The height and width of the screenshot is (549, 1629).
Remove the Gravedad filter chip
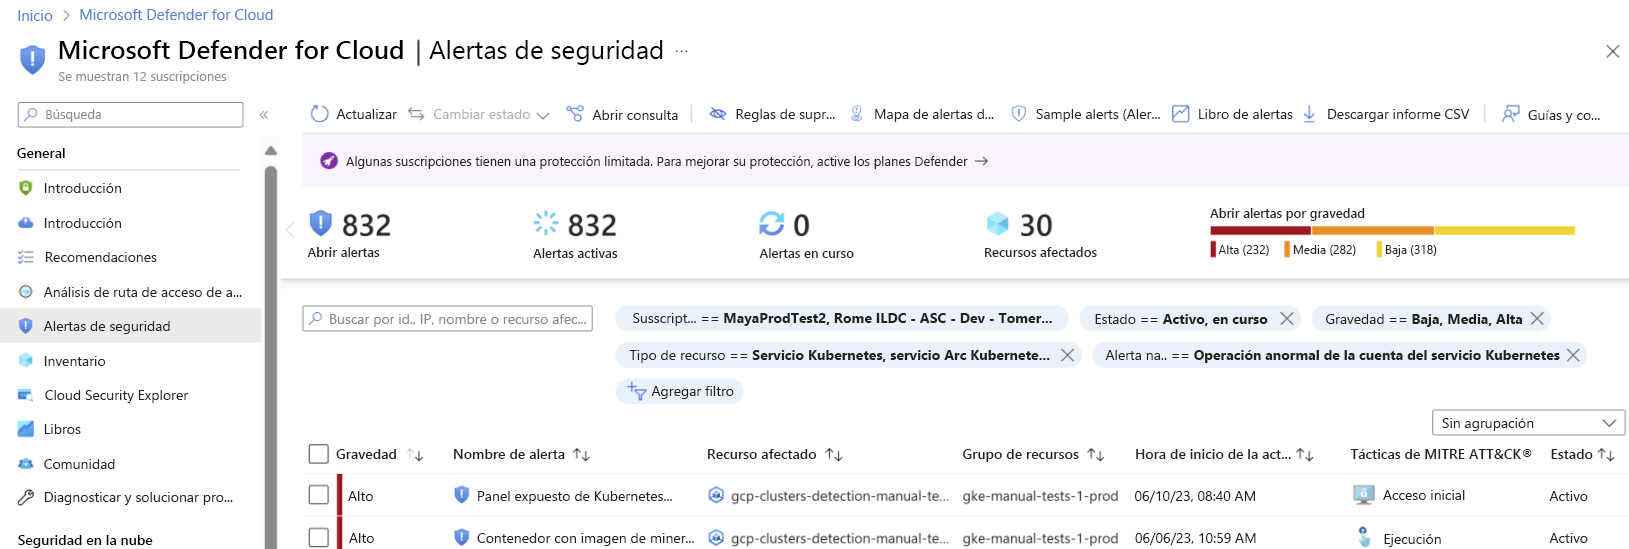coord(1537,319)
